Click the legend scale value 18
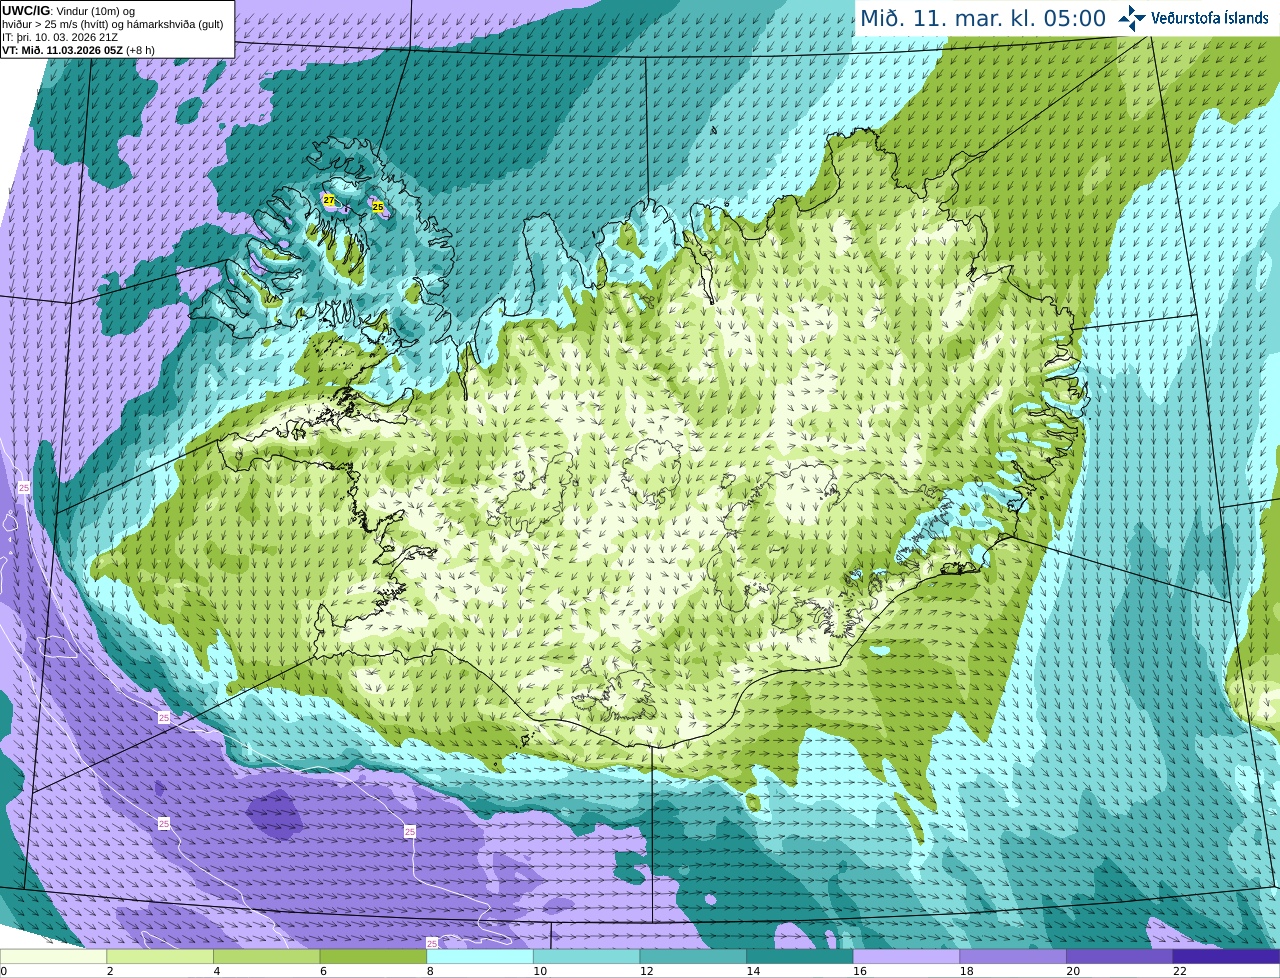The height and width of the screenshot is (978, 1280). (966, 971)
